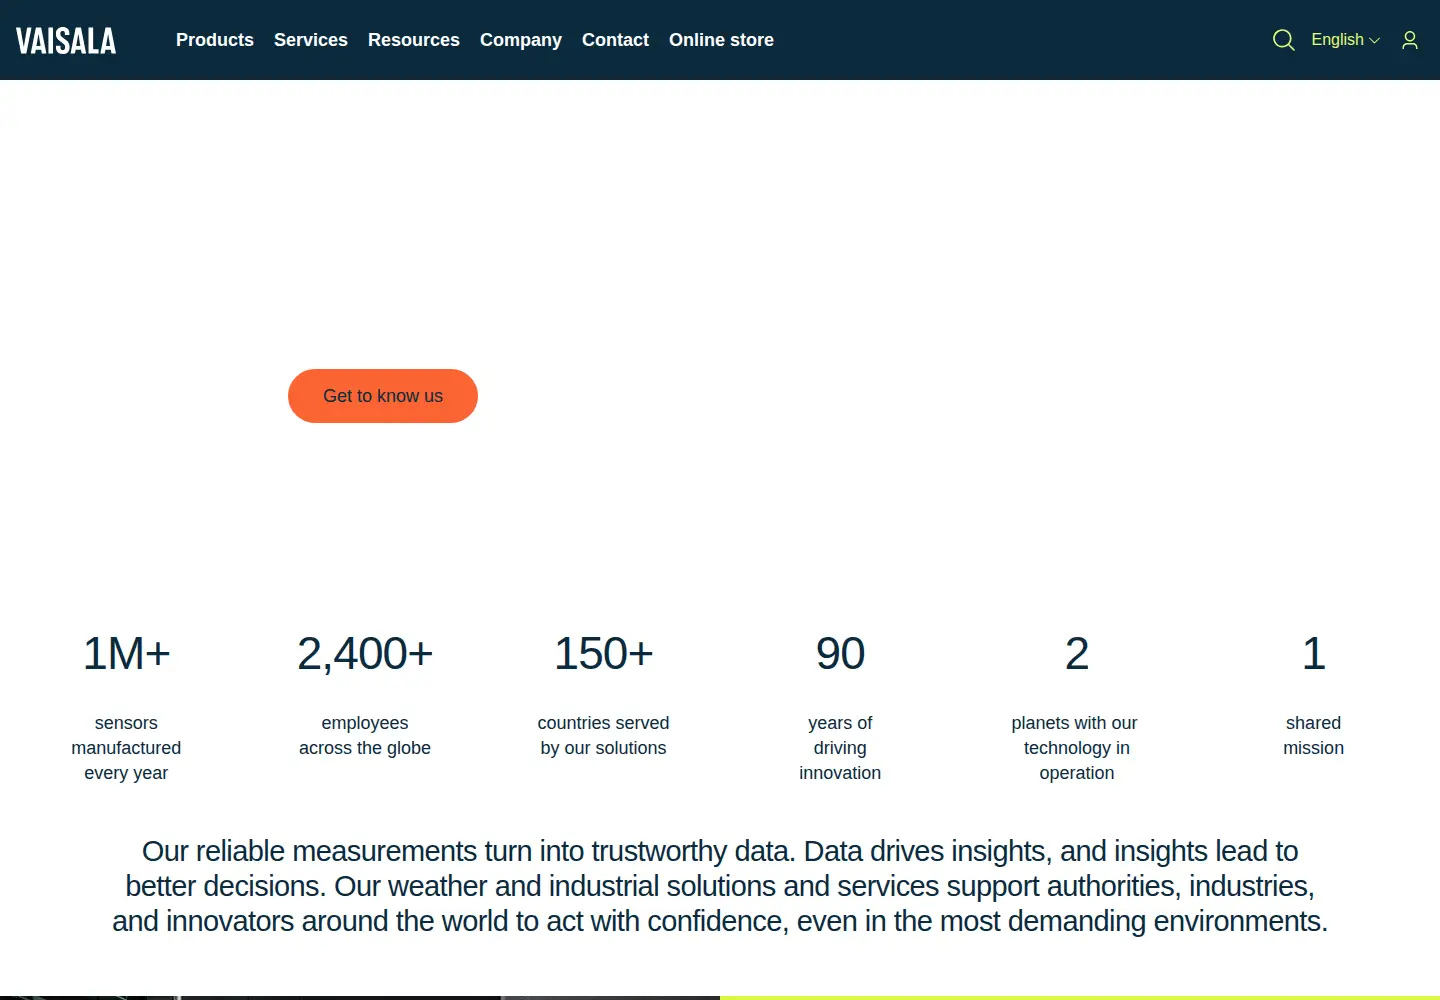Open the user account icon
1440x1000 pixels.
click(x=1410, y=40)
